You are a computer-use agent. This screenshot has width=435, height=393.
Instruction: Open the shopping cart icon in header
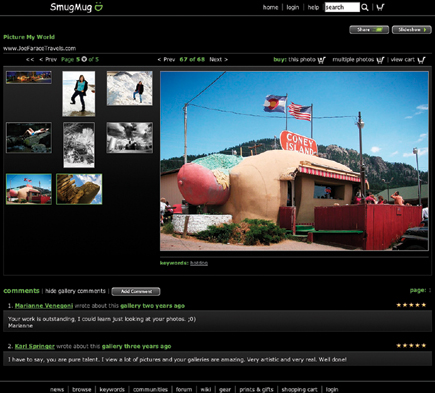click(x=380, y=7)
